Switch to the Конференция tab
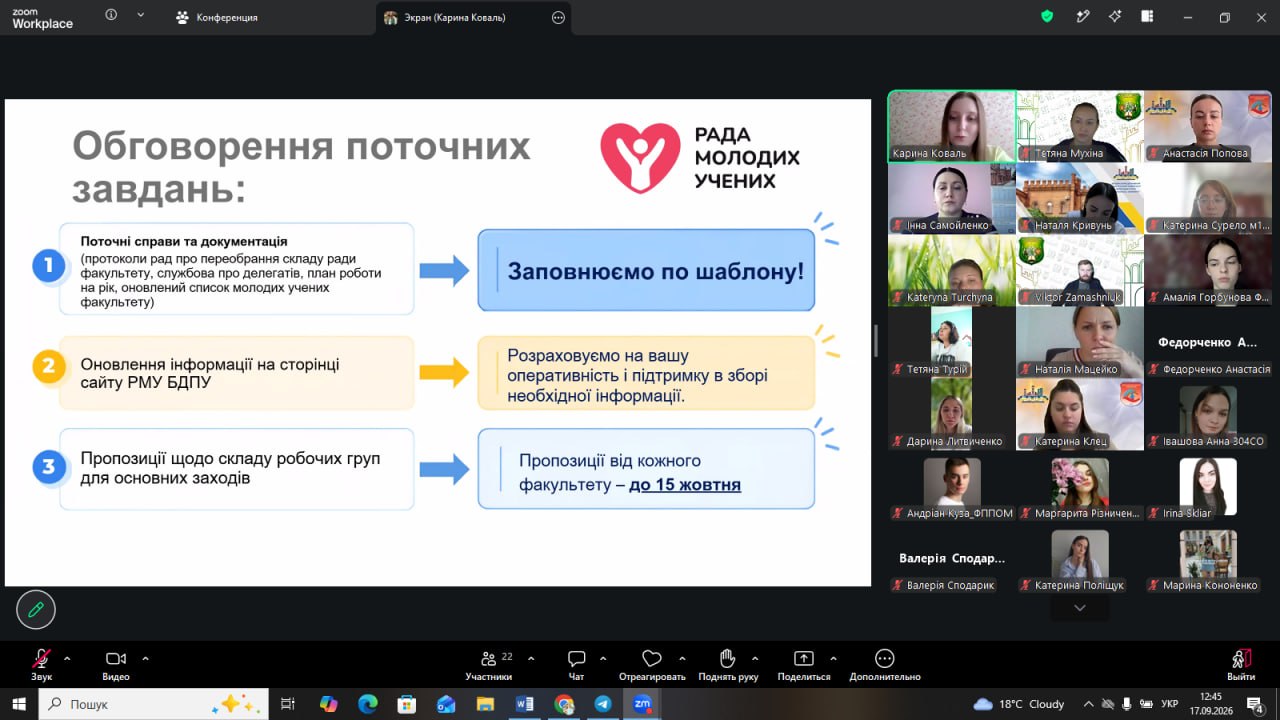This screenshot has height=720, width=1280. (x=216, y=17)
